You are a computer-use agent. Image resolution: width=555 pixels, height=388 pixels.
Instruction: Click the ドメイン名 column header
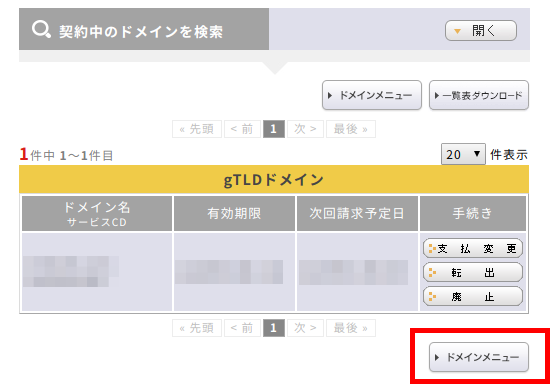97,213
